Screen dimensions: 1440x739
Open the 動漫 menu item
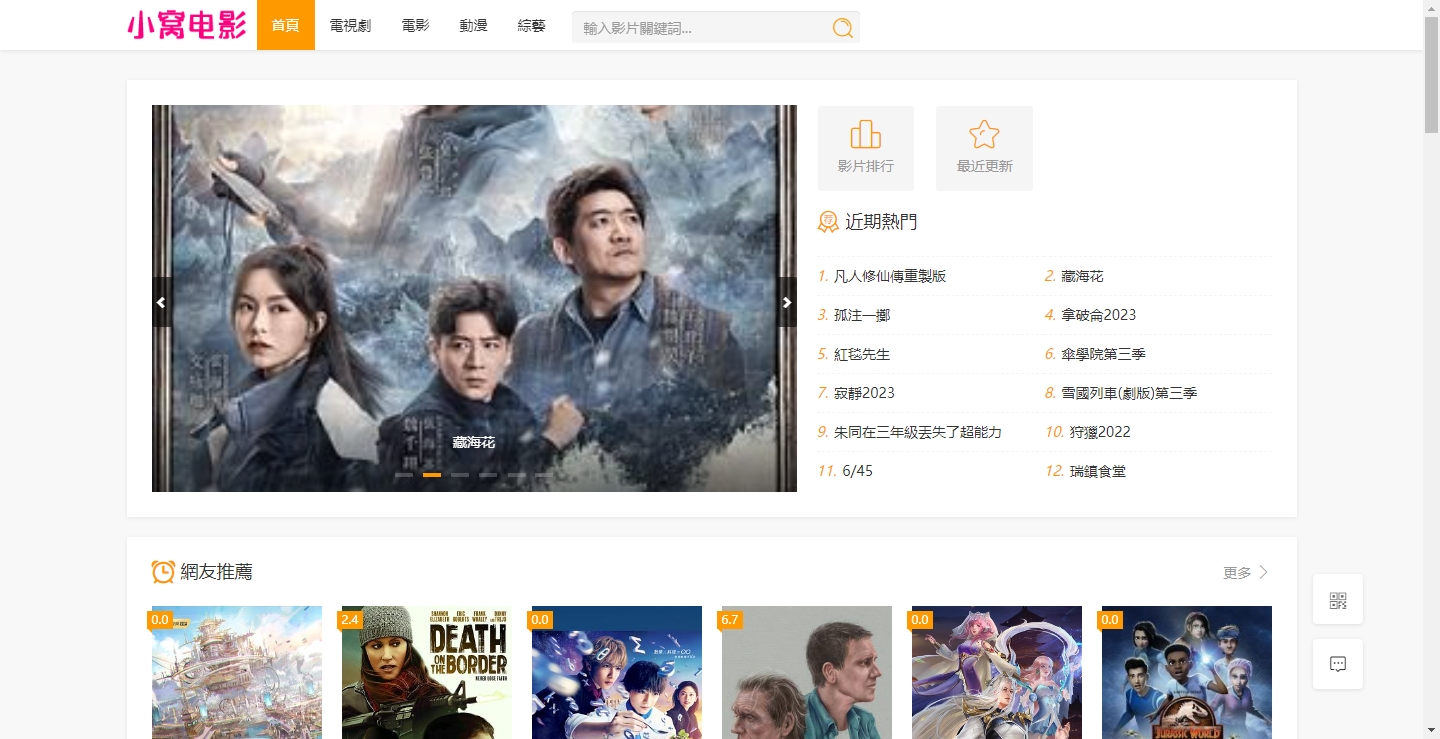click(473, 25)
